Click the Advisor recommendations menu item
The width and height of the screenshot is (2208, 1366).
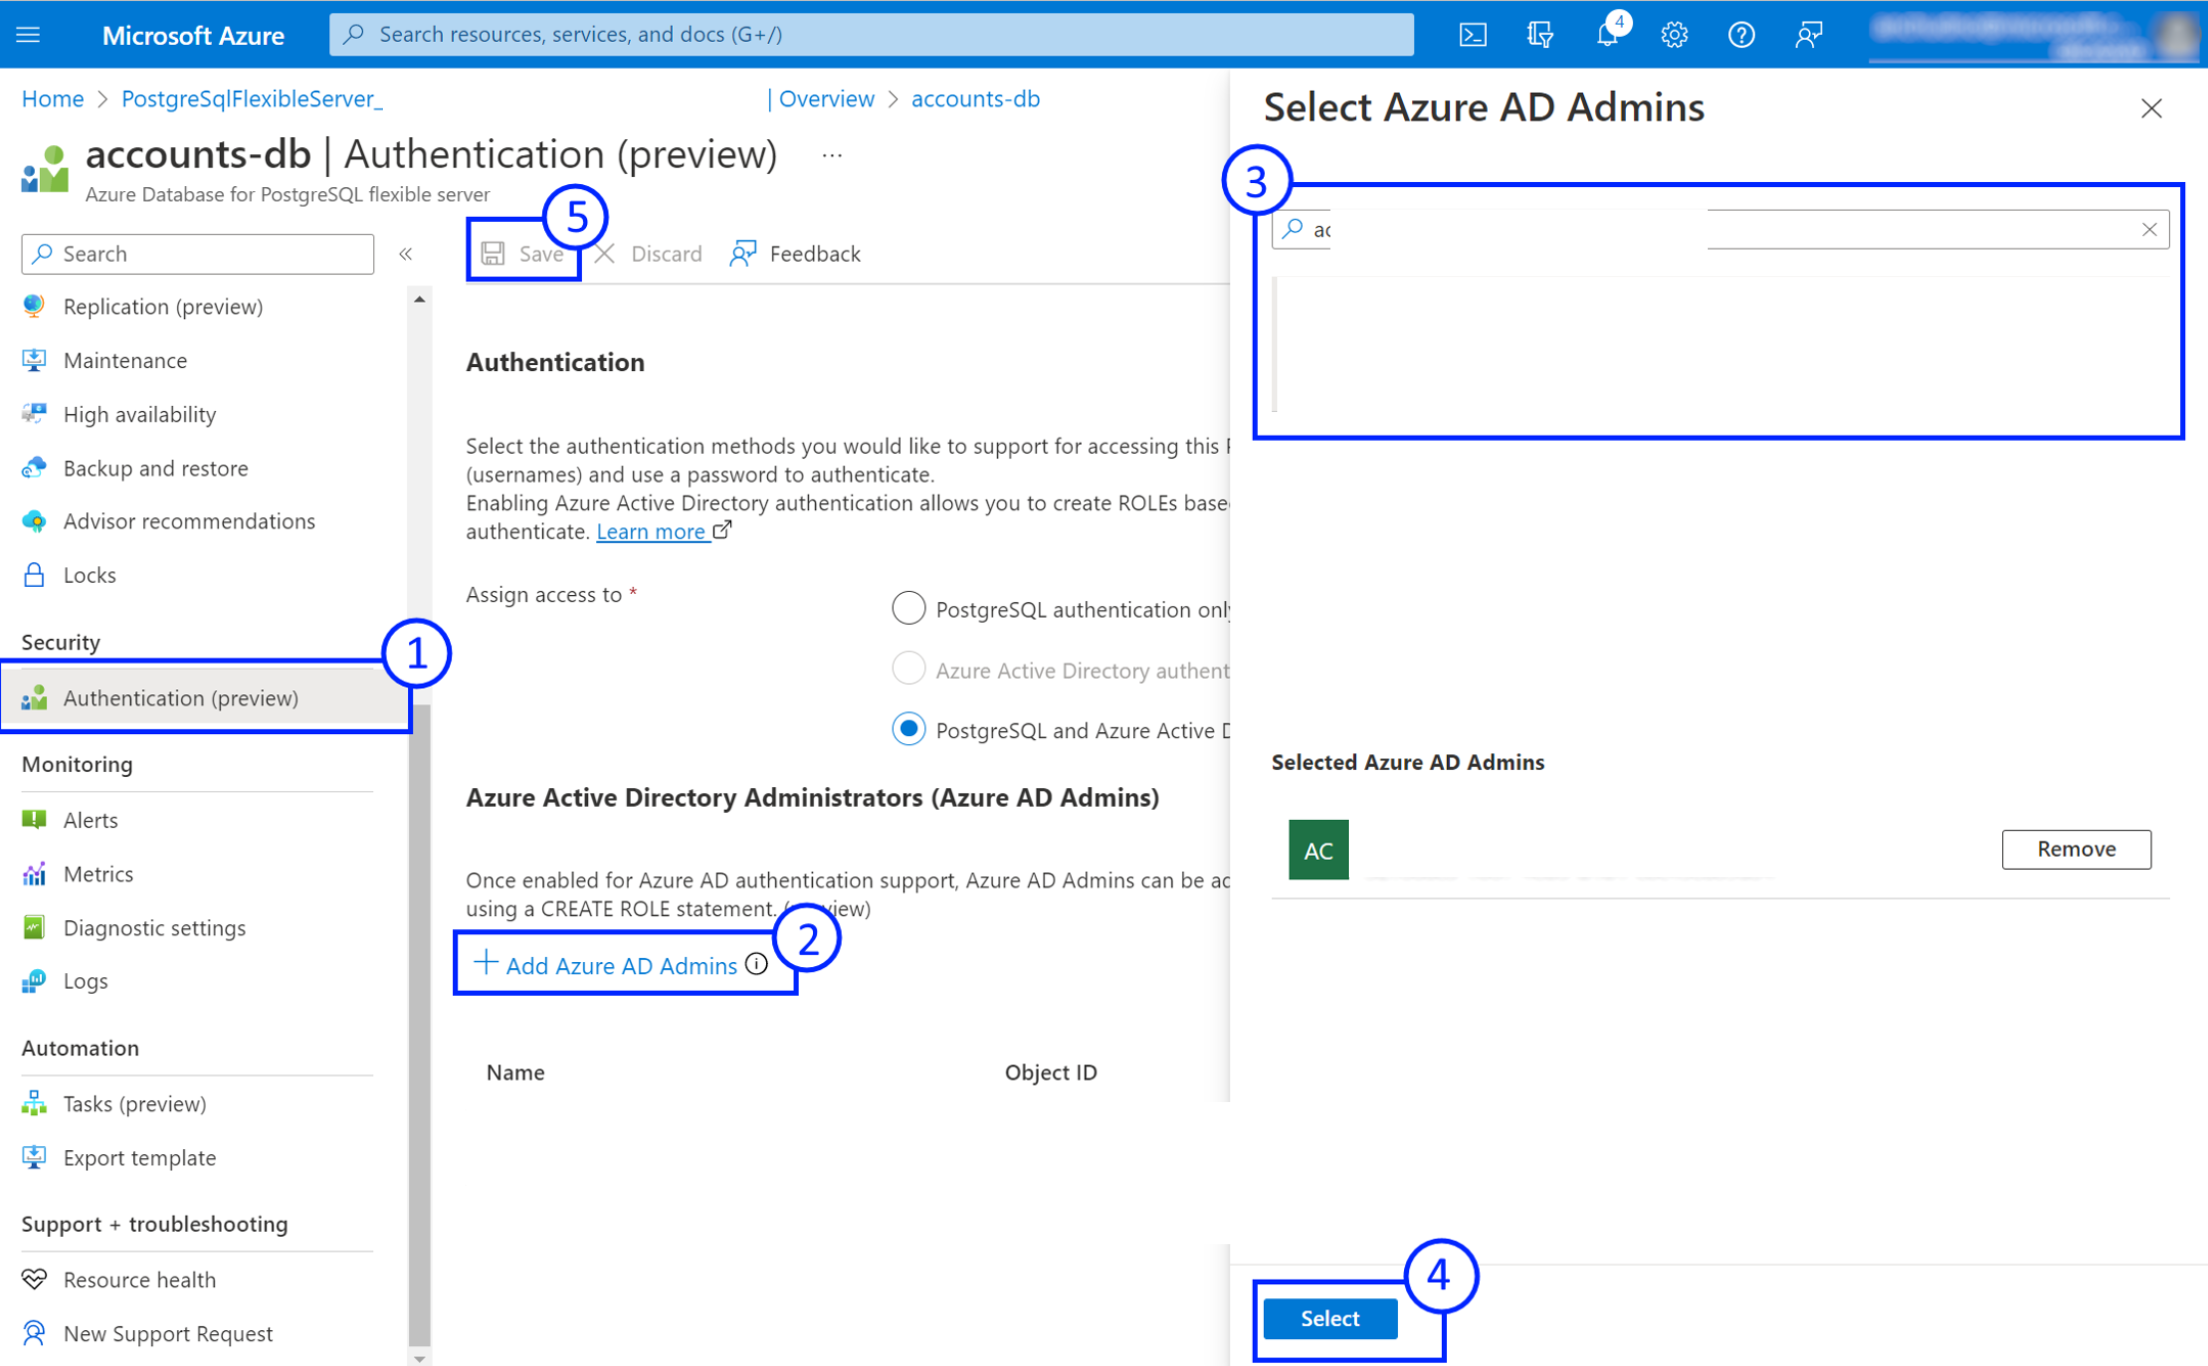click(188, 519)
